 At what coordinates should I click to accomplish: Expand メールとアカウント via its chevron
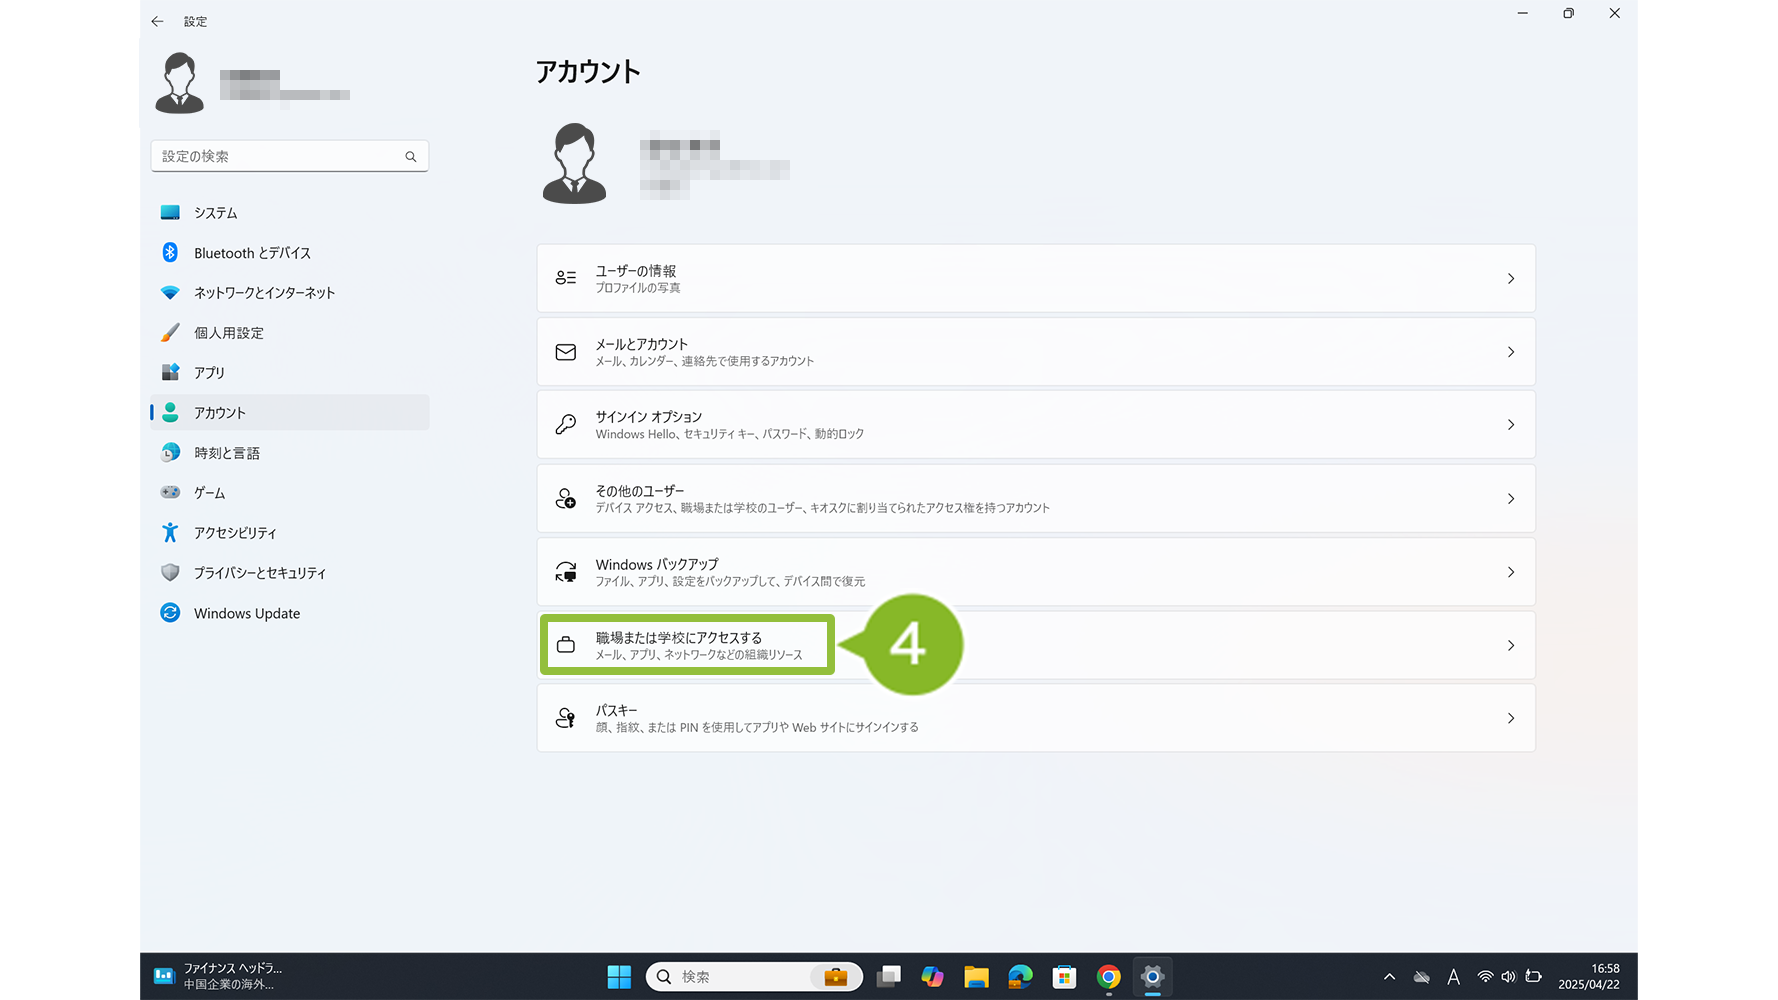click(1511, 352)
